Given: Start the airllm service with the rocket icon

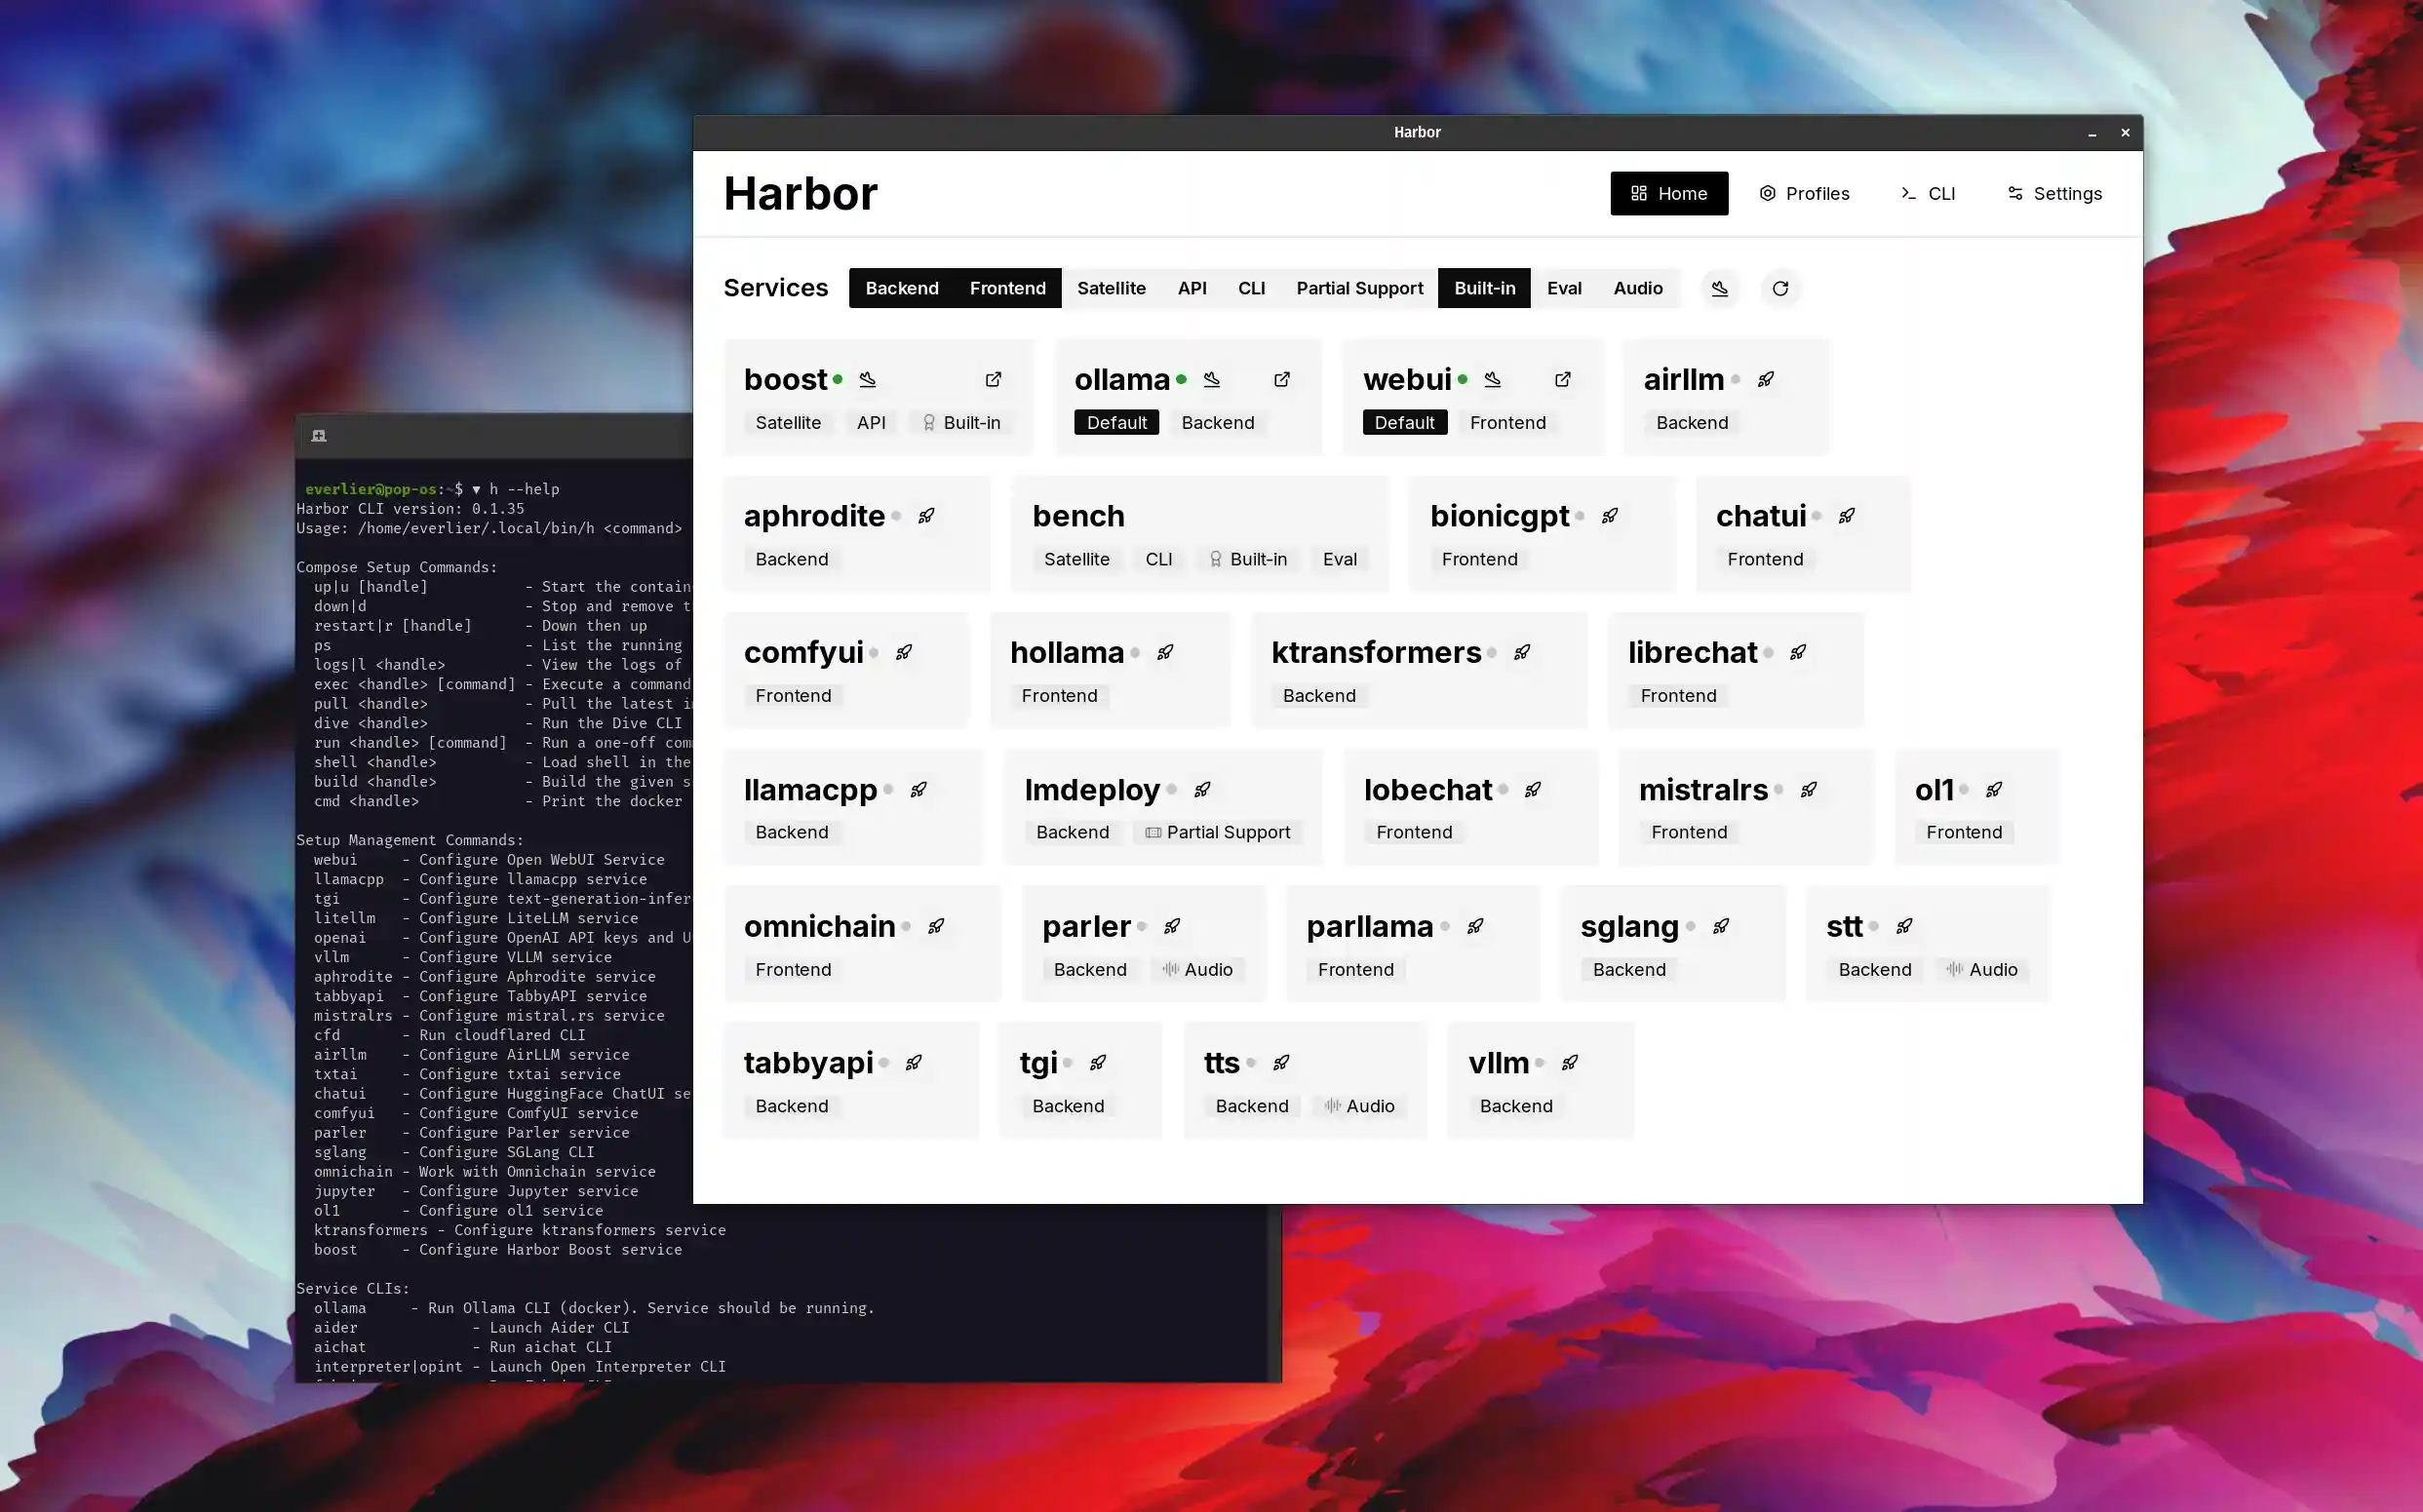Looking at the screenshot, I should coord(1765,379).
